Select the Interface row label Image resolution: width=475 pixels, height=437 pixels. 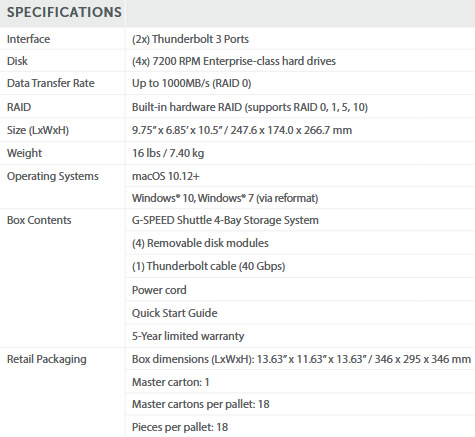click(x=29, y=39)
